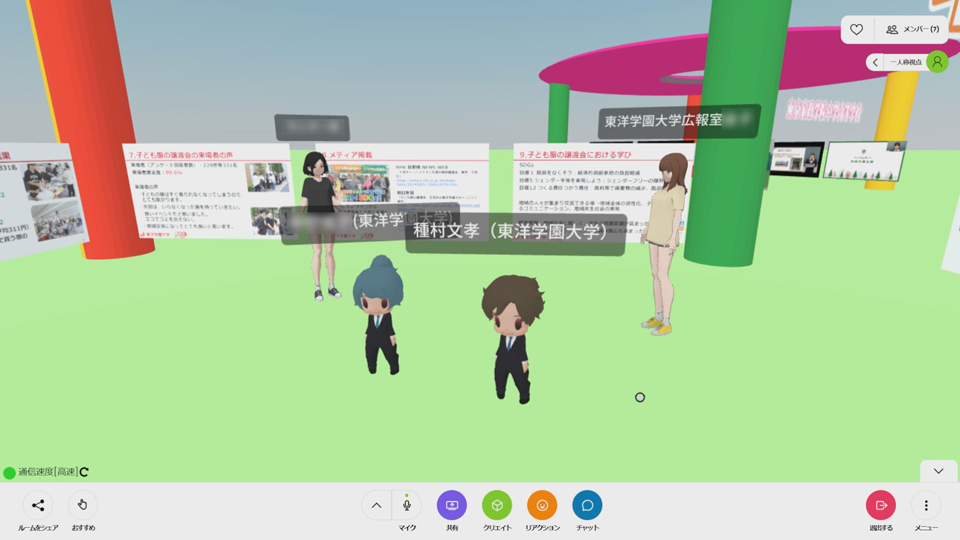Toggle the microphone (マイク) button
This screenshot has height=540, width=960.
pyautogui.click(x=407, y=505)
